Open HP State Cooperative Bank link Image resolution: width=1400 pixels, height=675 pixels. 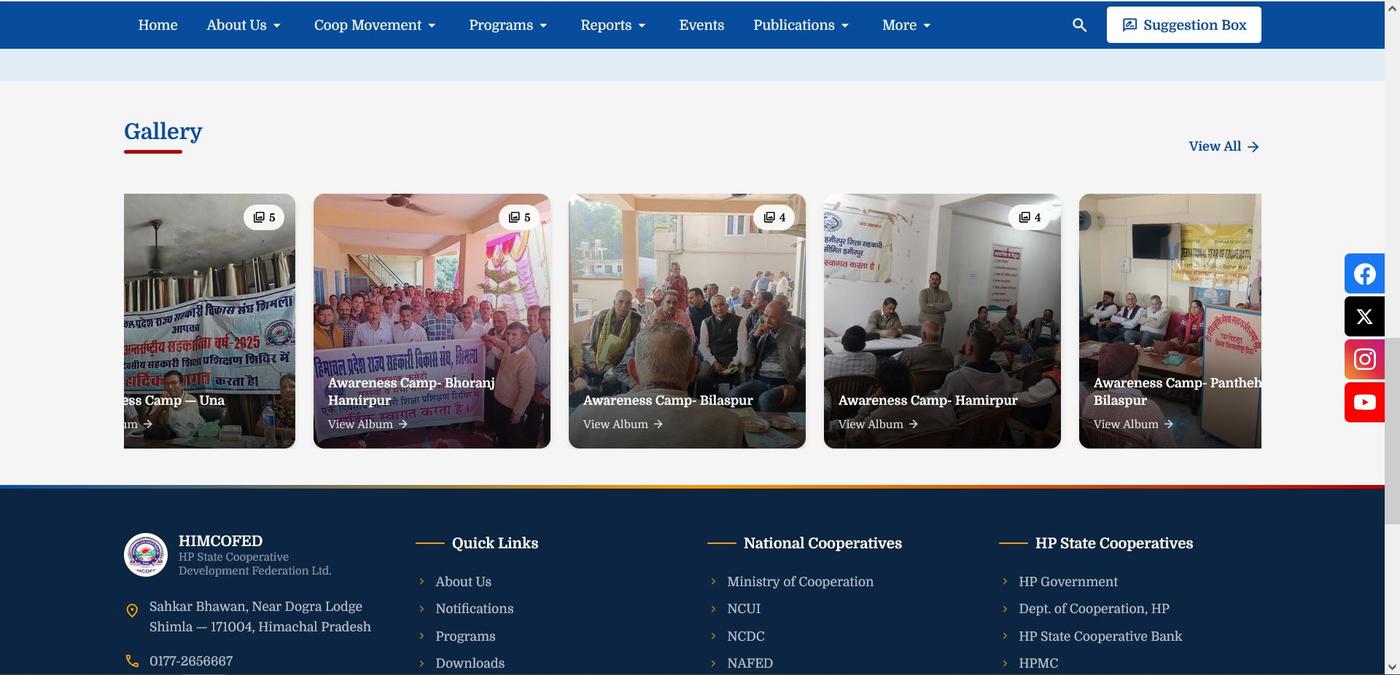click(1100, 636)
